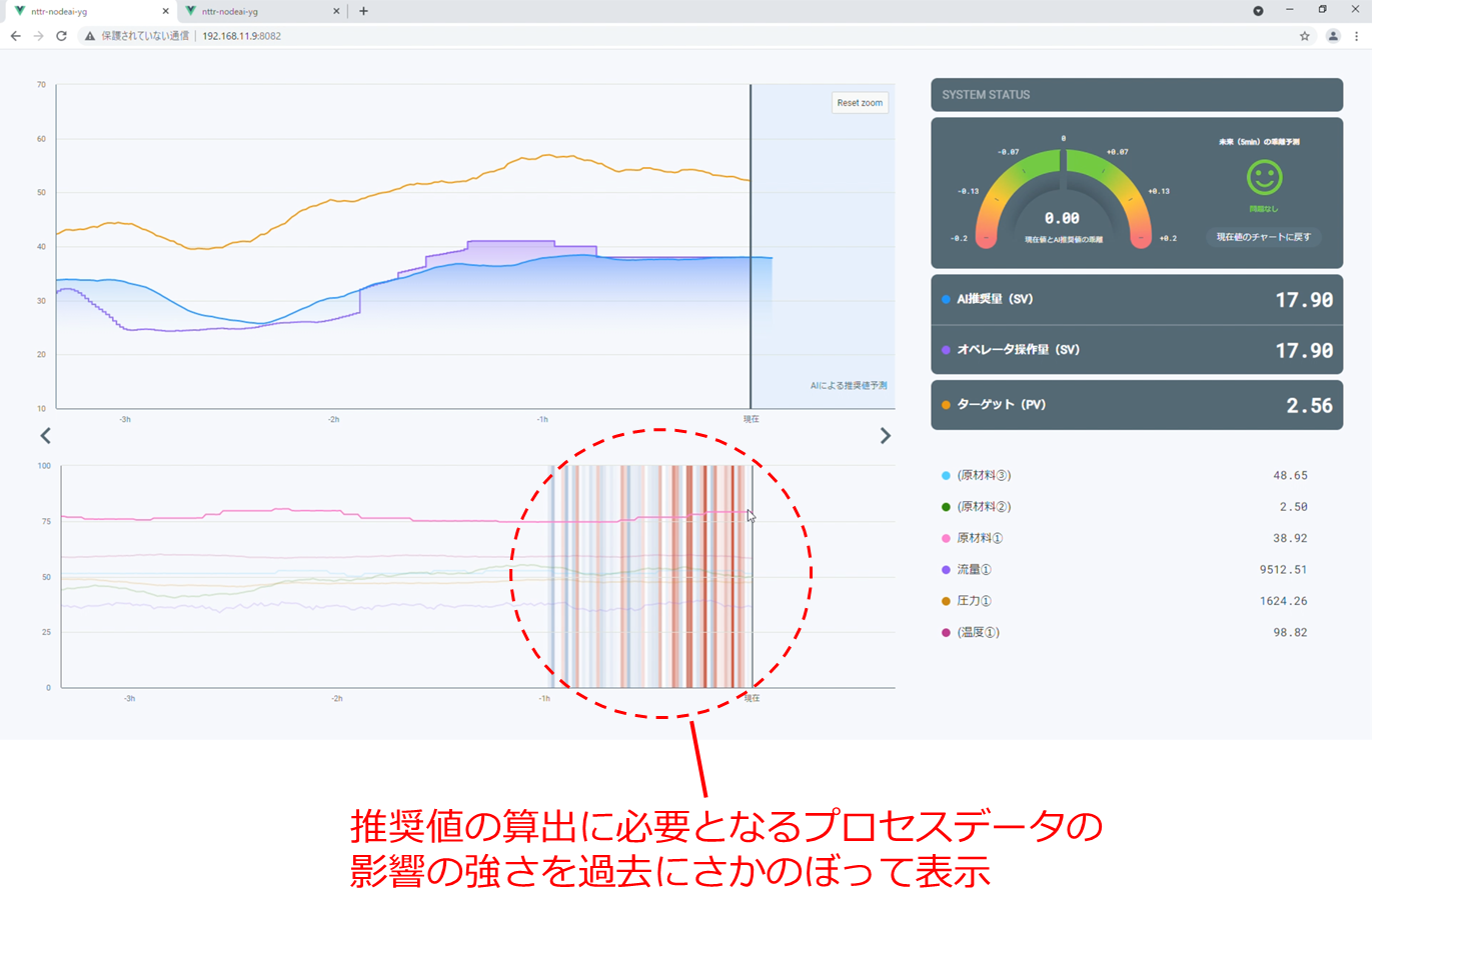Click the green smiley status icon
The image size is (1469, 972).
pos(1264,178)
